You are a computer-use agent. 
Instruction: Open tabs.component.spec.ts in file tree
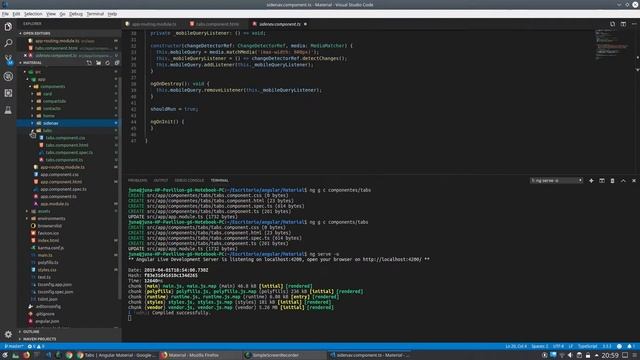(69, 153)
